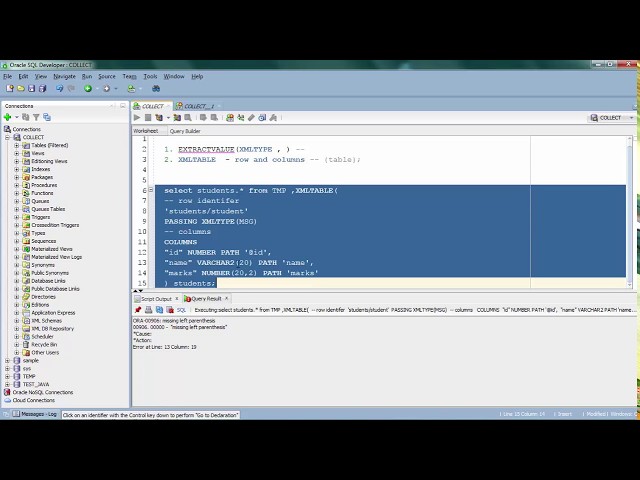Select the Materialized View Logs tree item
This screenshot has width=640, height=480.
click(56, 257)
